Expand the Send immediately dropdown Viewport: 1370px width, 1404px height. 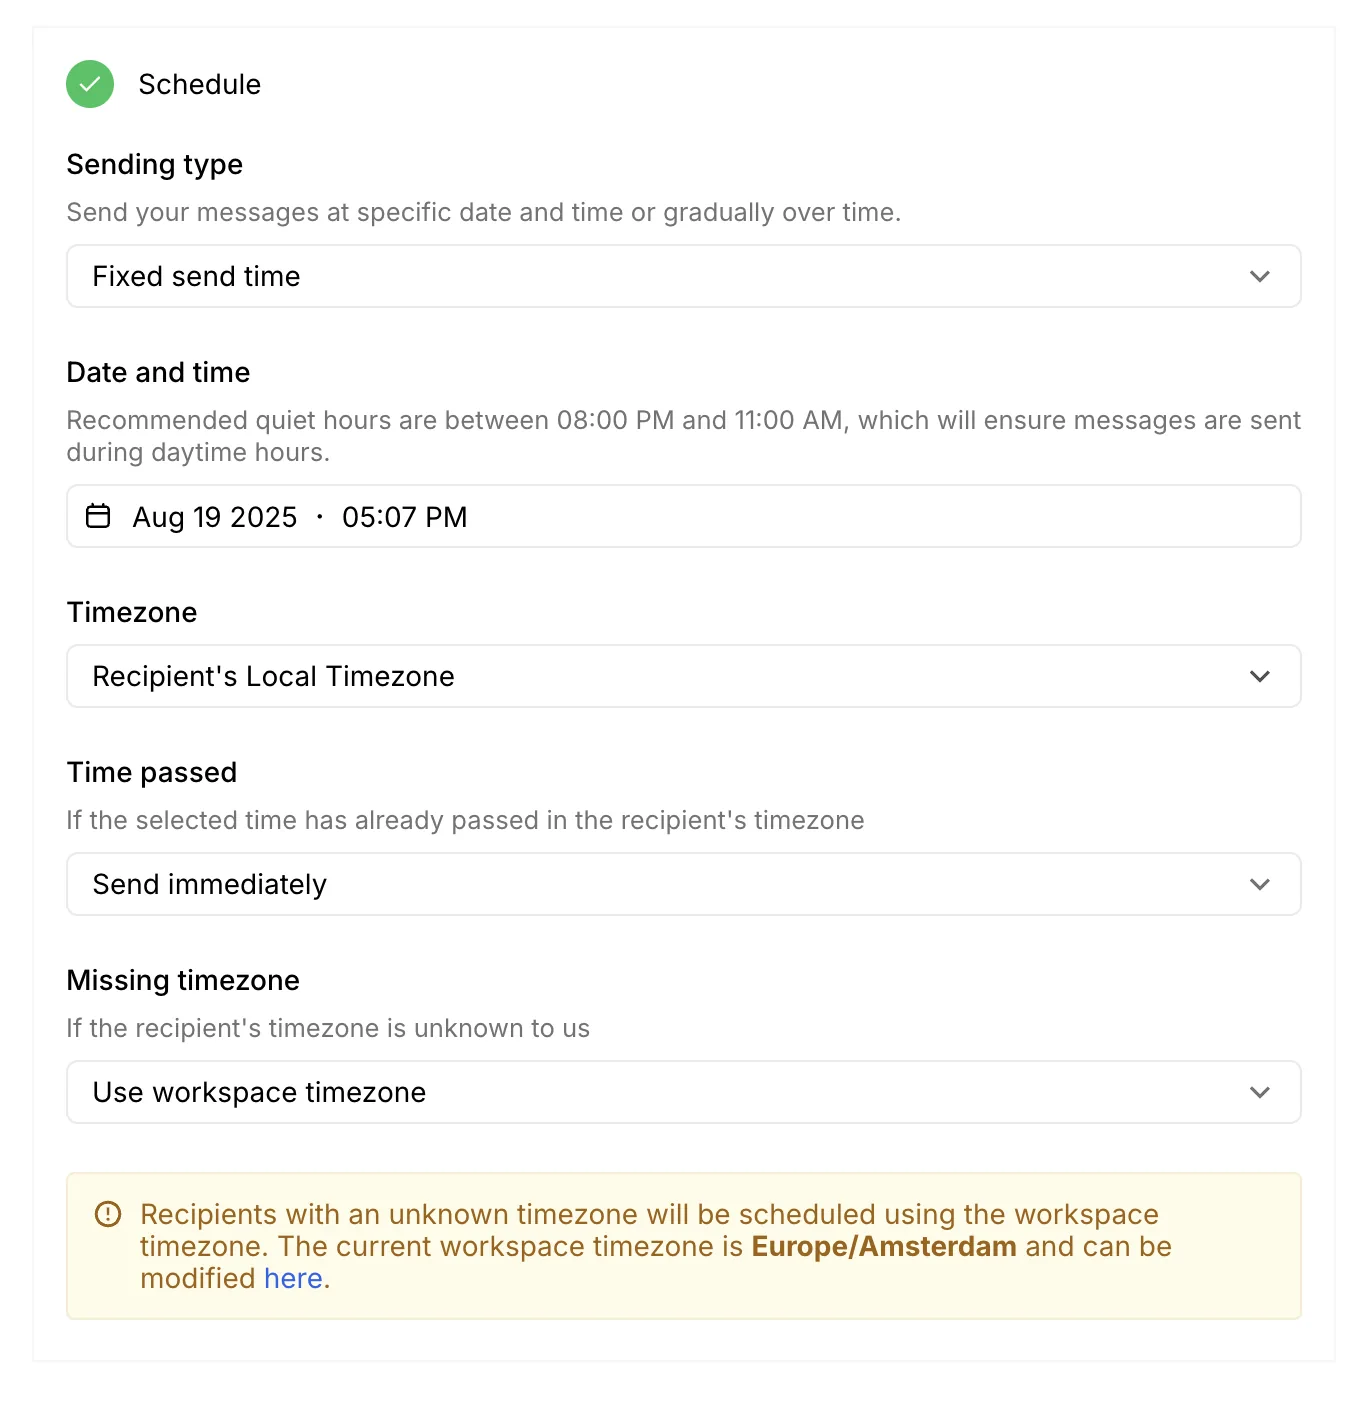point(684,884)
